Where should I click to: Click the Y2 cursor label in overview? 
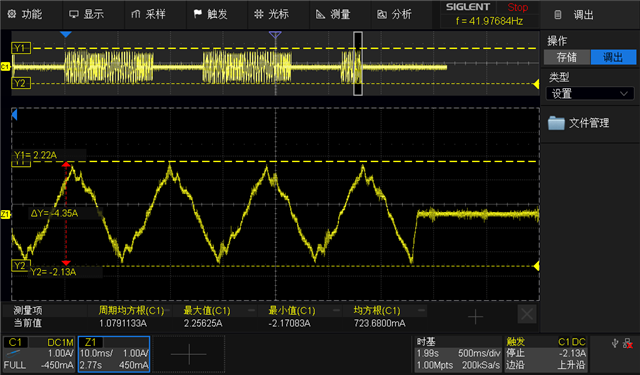pyautogui.click(x=20, y=83)
